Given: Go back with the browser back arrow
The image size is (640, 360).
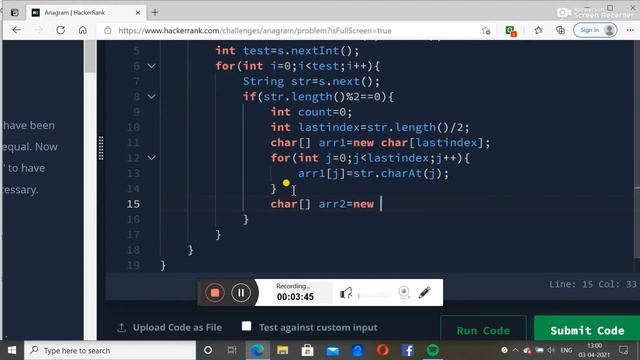Looking at the screenshot, I should (x=17, y=30).
